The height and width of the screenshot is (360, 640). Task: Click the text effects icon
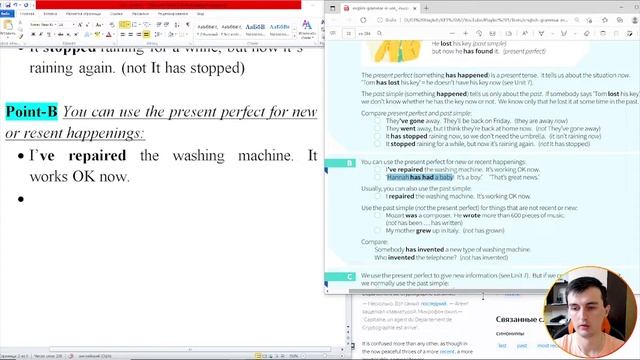point(87,35)
